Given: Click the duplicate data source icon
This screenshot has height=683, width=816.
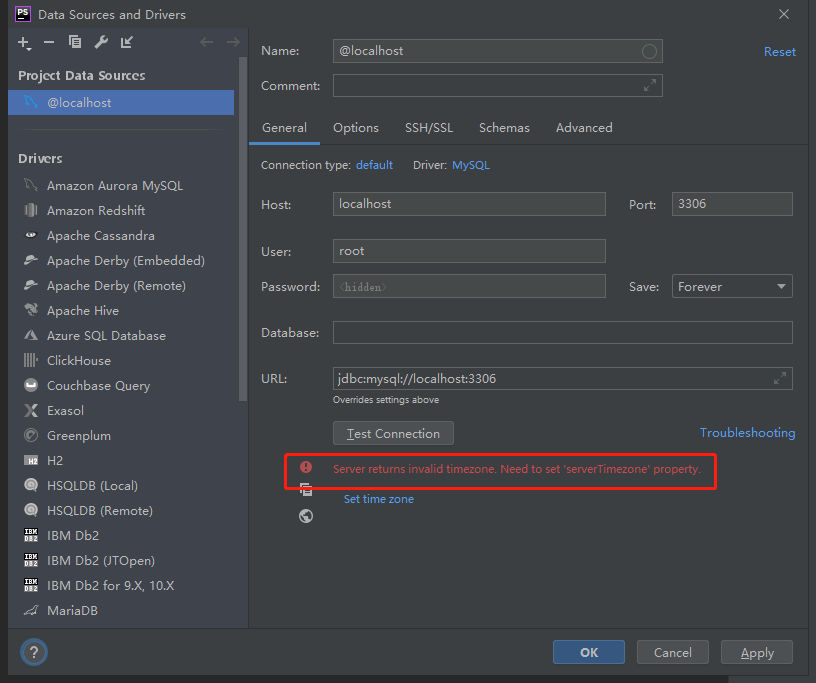Looking at the screenshot, I should pos(75,42).
